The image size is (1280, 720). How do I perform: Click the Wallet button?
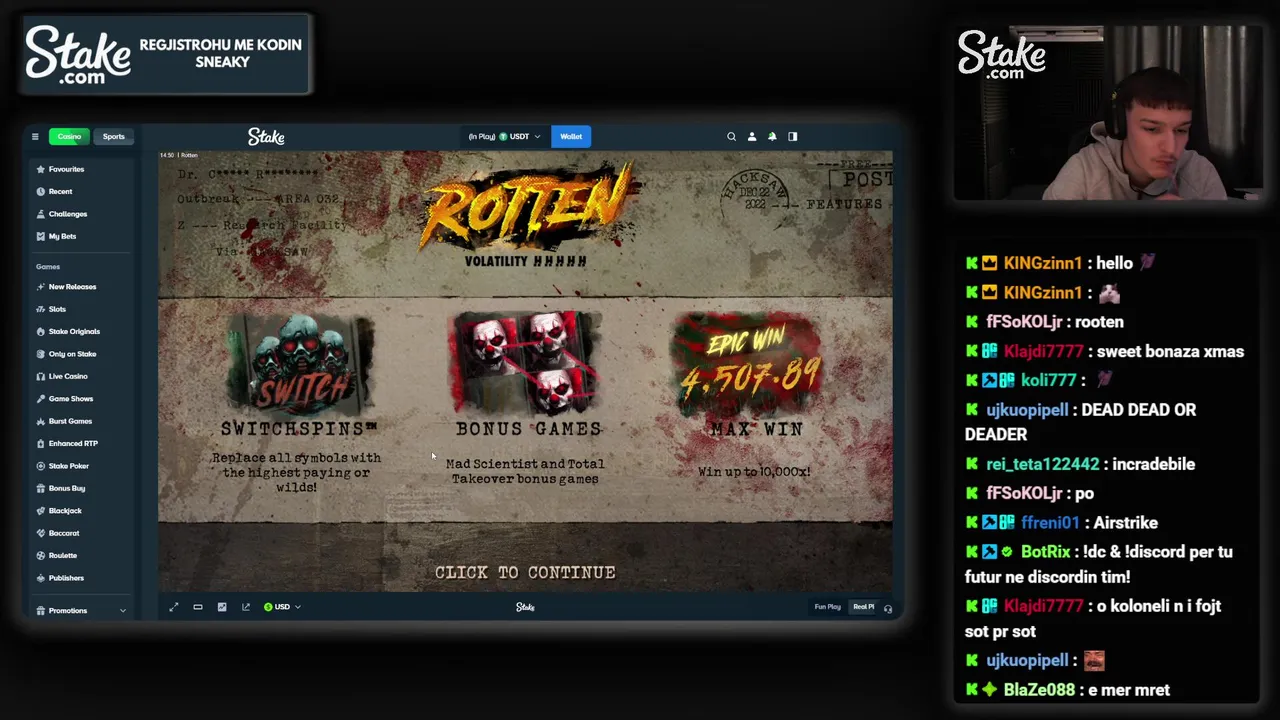571,136
